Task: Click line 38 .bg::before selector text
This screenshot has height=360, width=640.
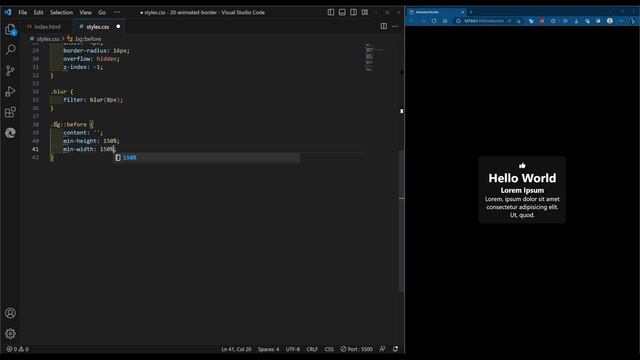Action: pos(68,124)
